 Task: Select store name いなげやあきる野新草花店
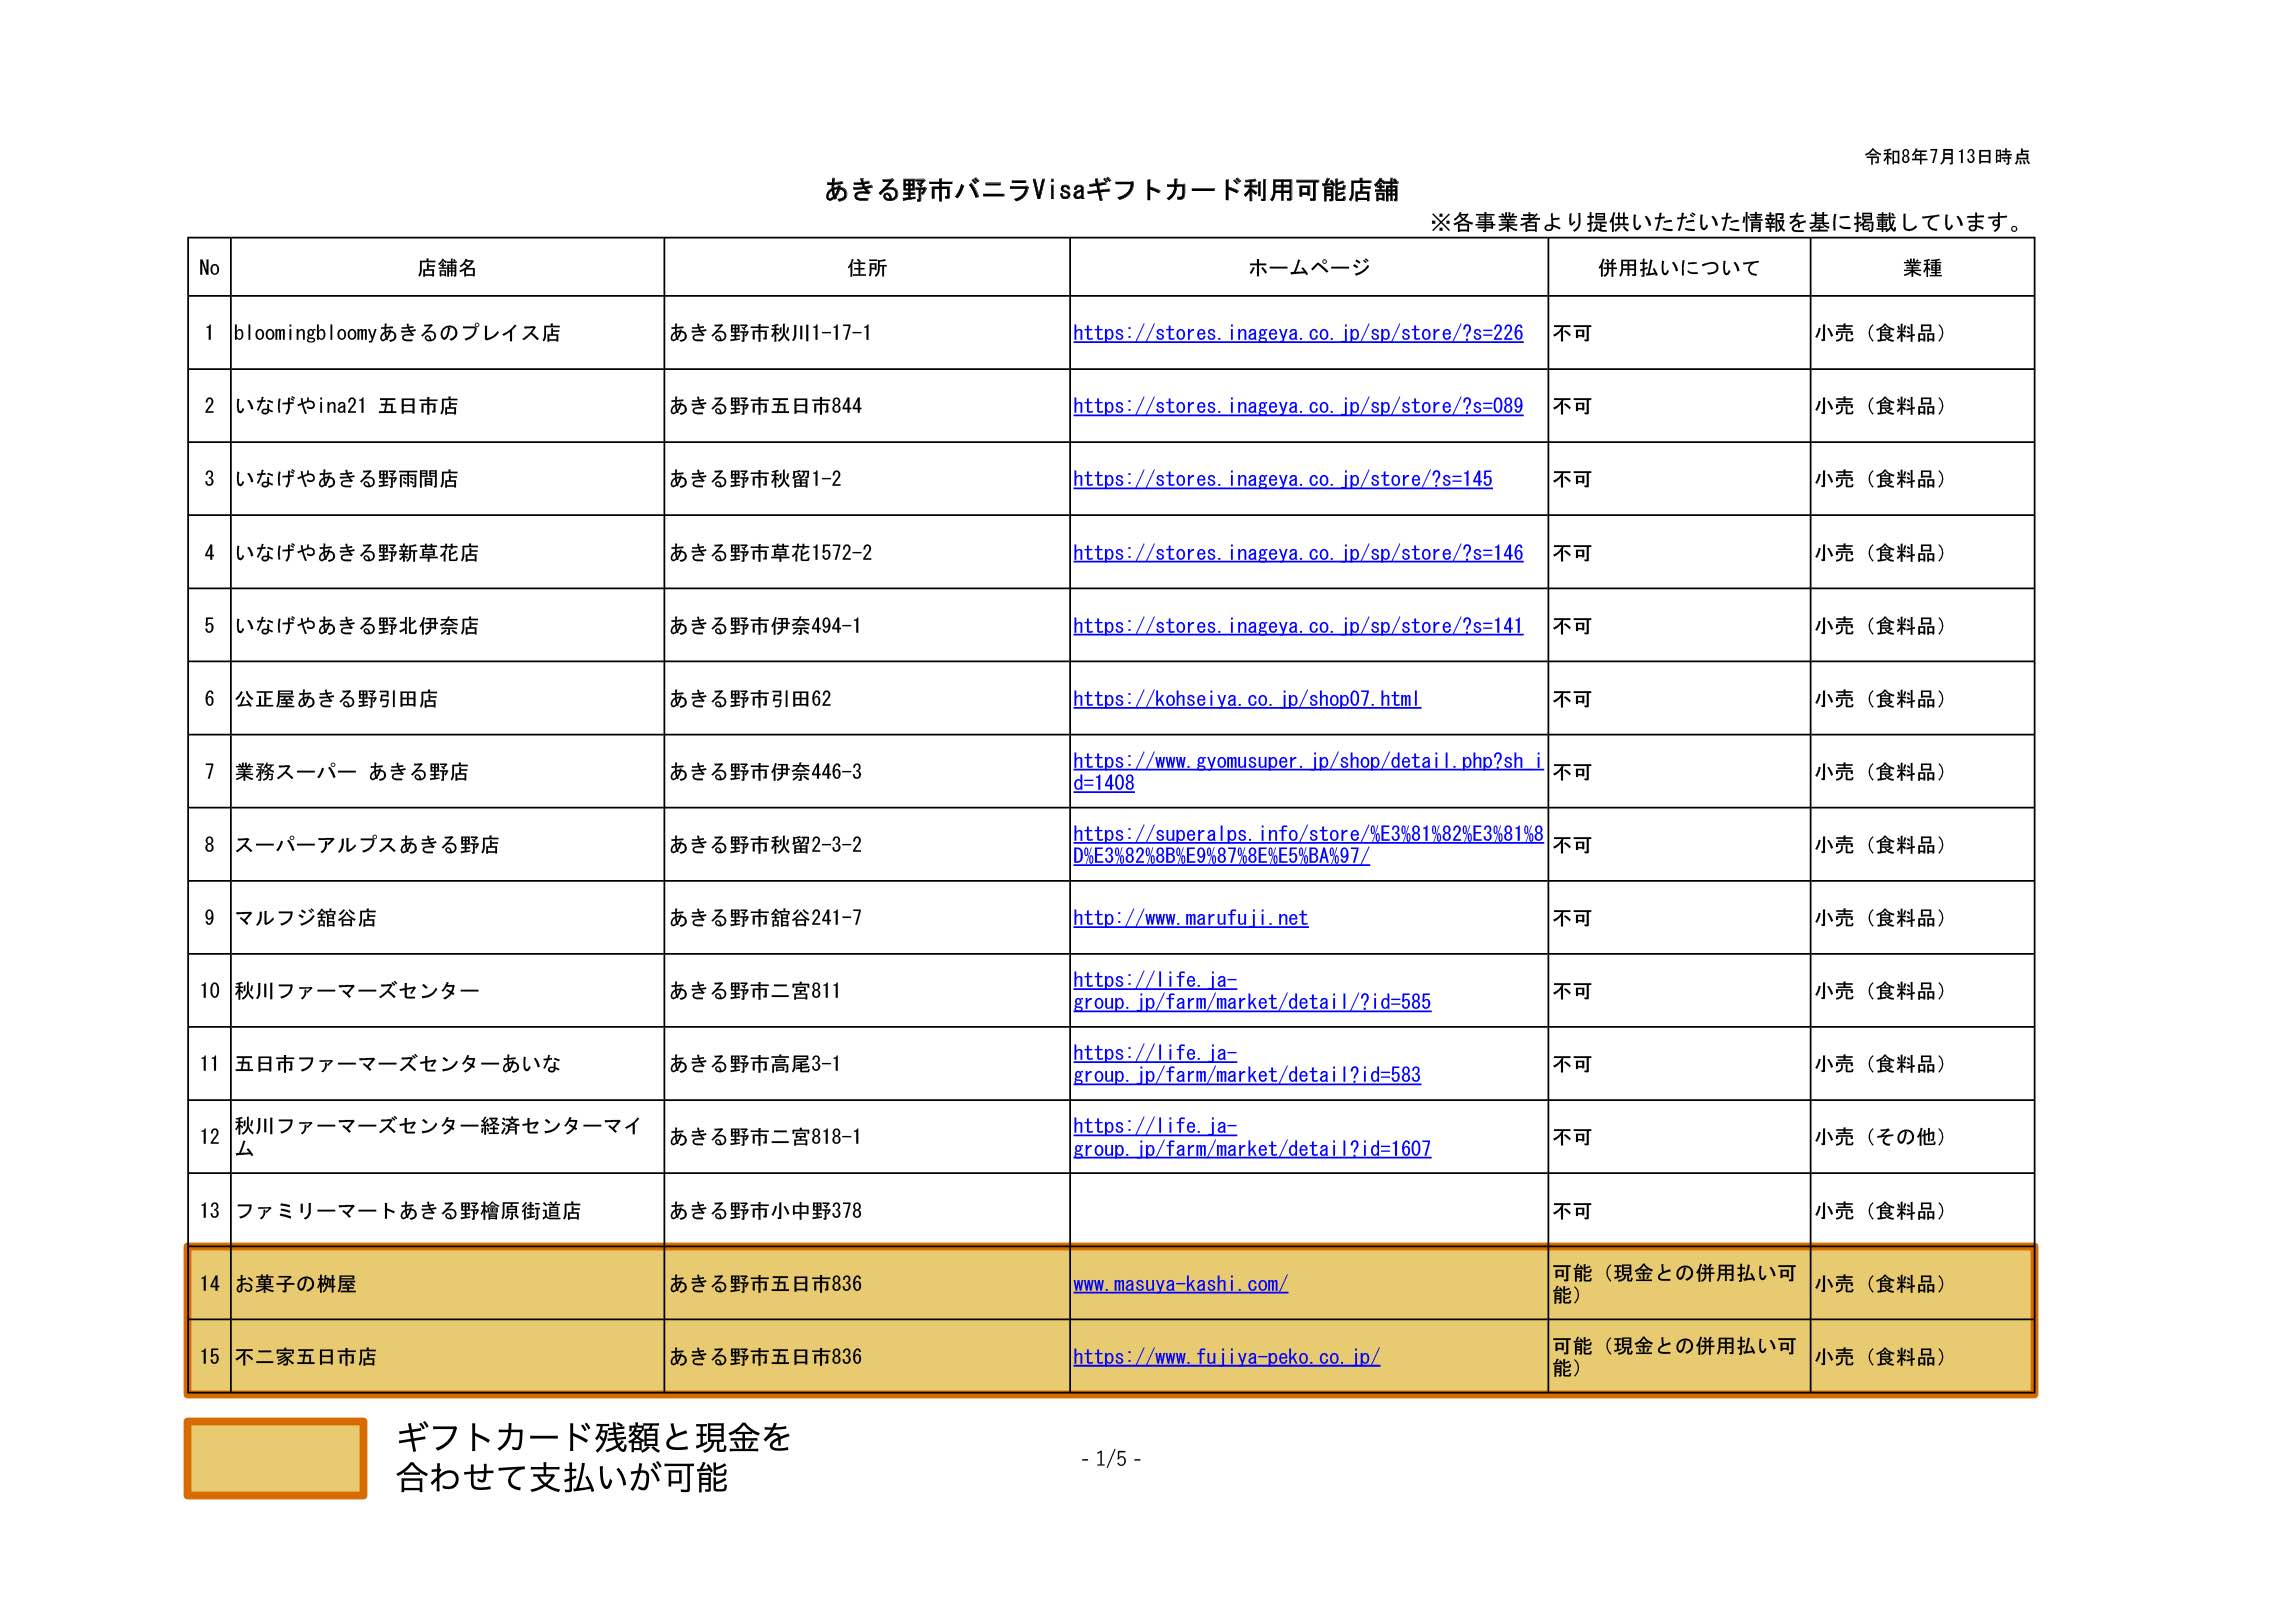[x=356, y=553]
